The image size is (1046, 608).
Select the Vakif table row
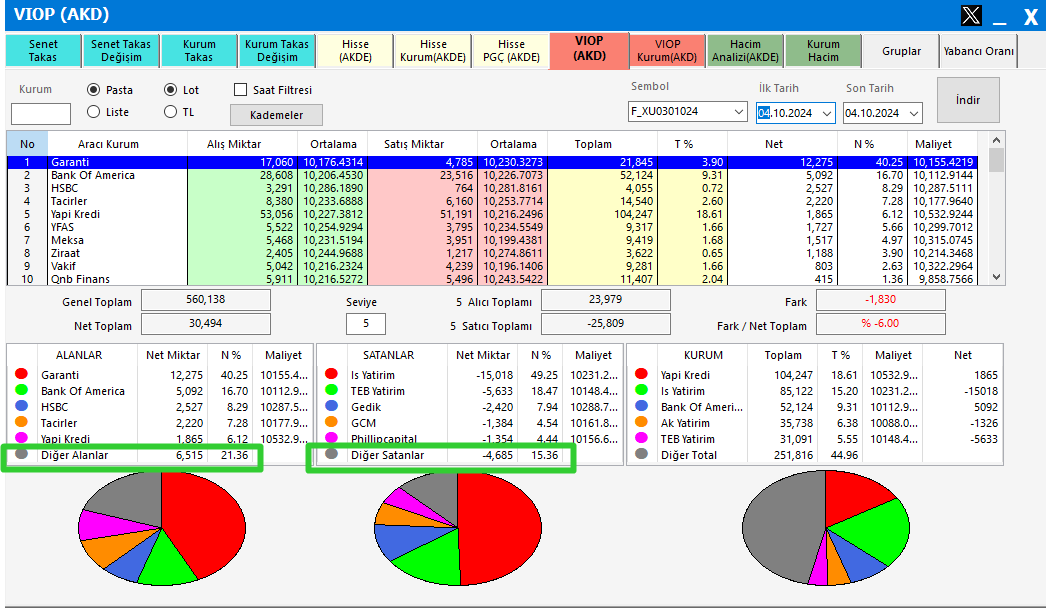(x=492, y=266)
